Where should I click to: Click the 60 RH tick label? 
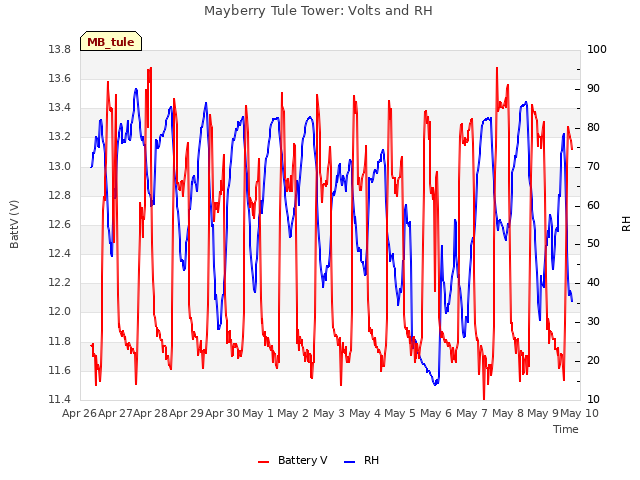[x=593, y=205]
